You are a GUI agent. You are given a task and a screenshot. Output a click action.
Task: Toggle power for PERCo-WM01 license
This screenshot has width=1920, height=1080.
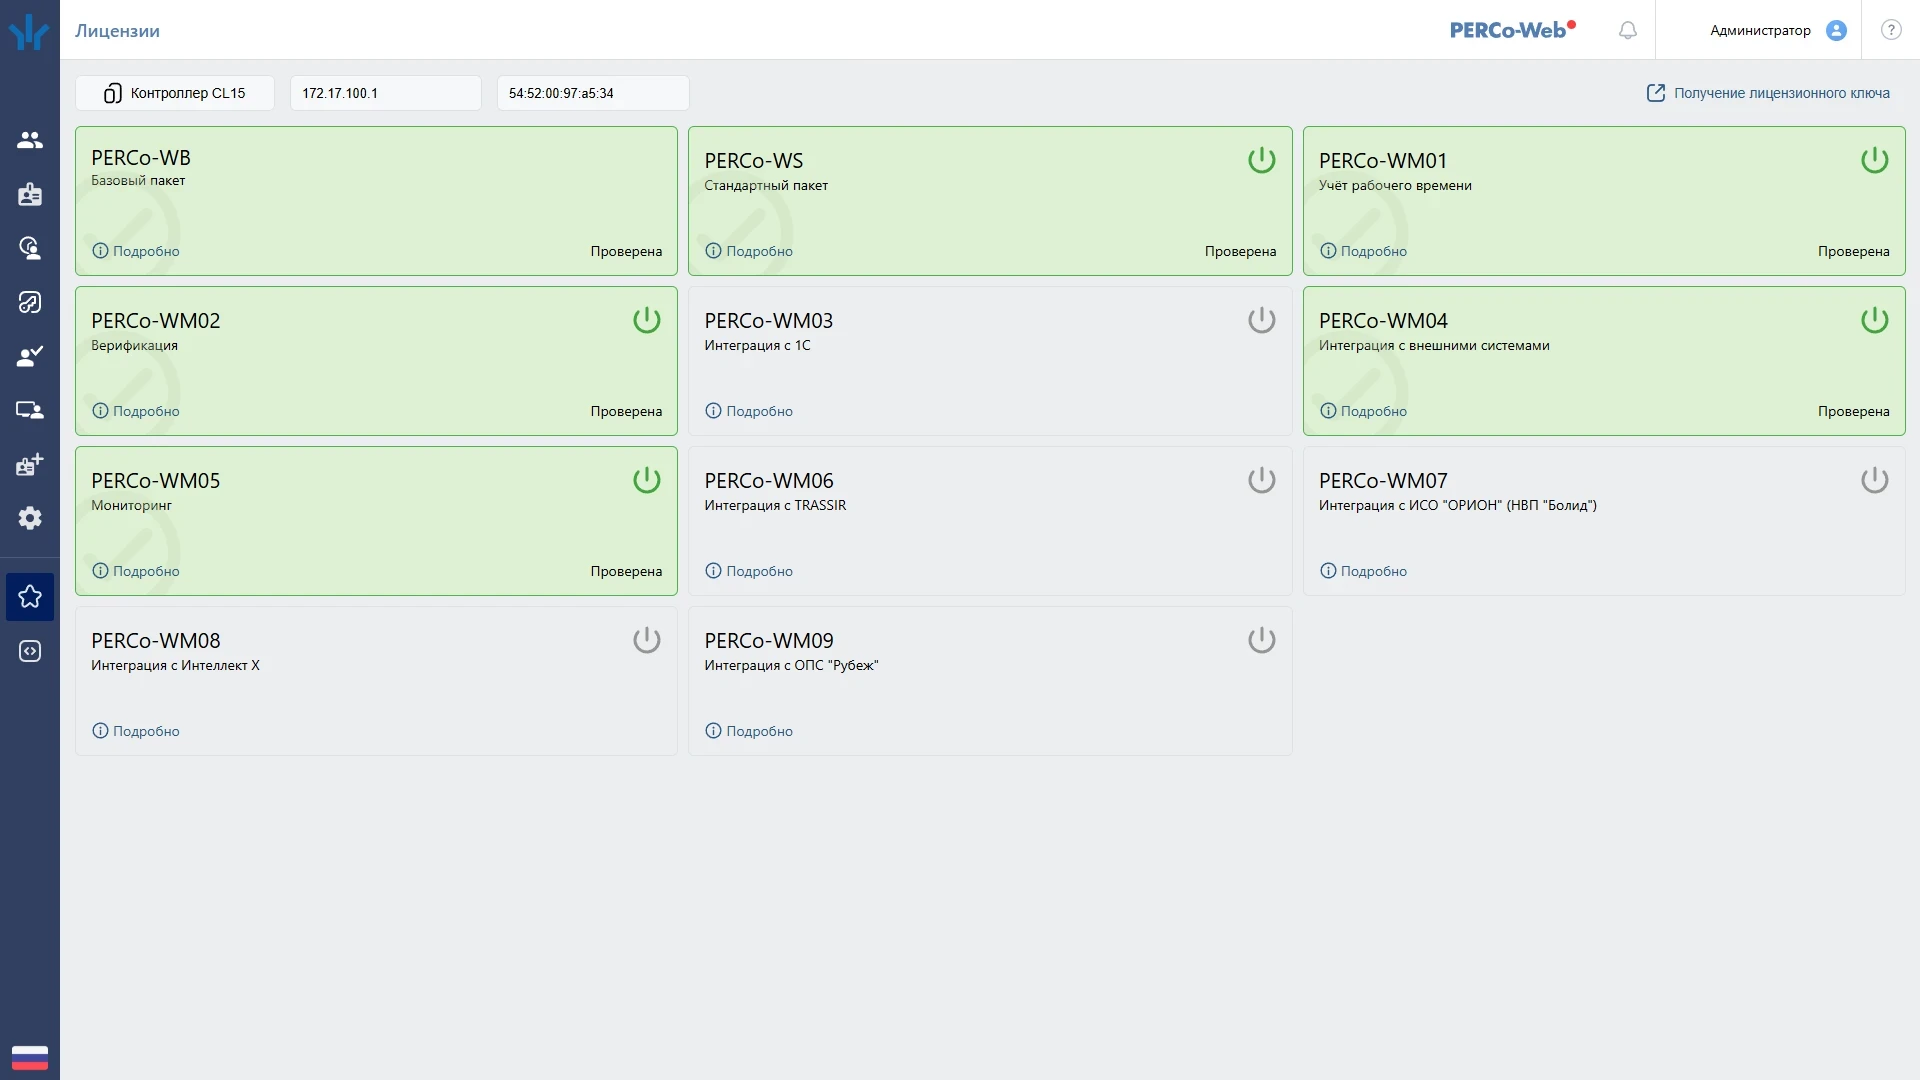tap(1875, 160)
